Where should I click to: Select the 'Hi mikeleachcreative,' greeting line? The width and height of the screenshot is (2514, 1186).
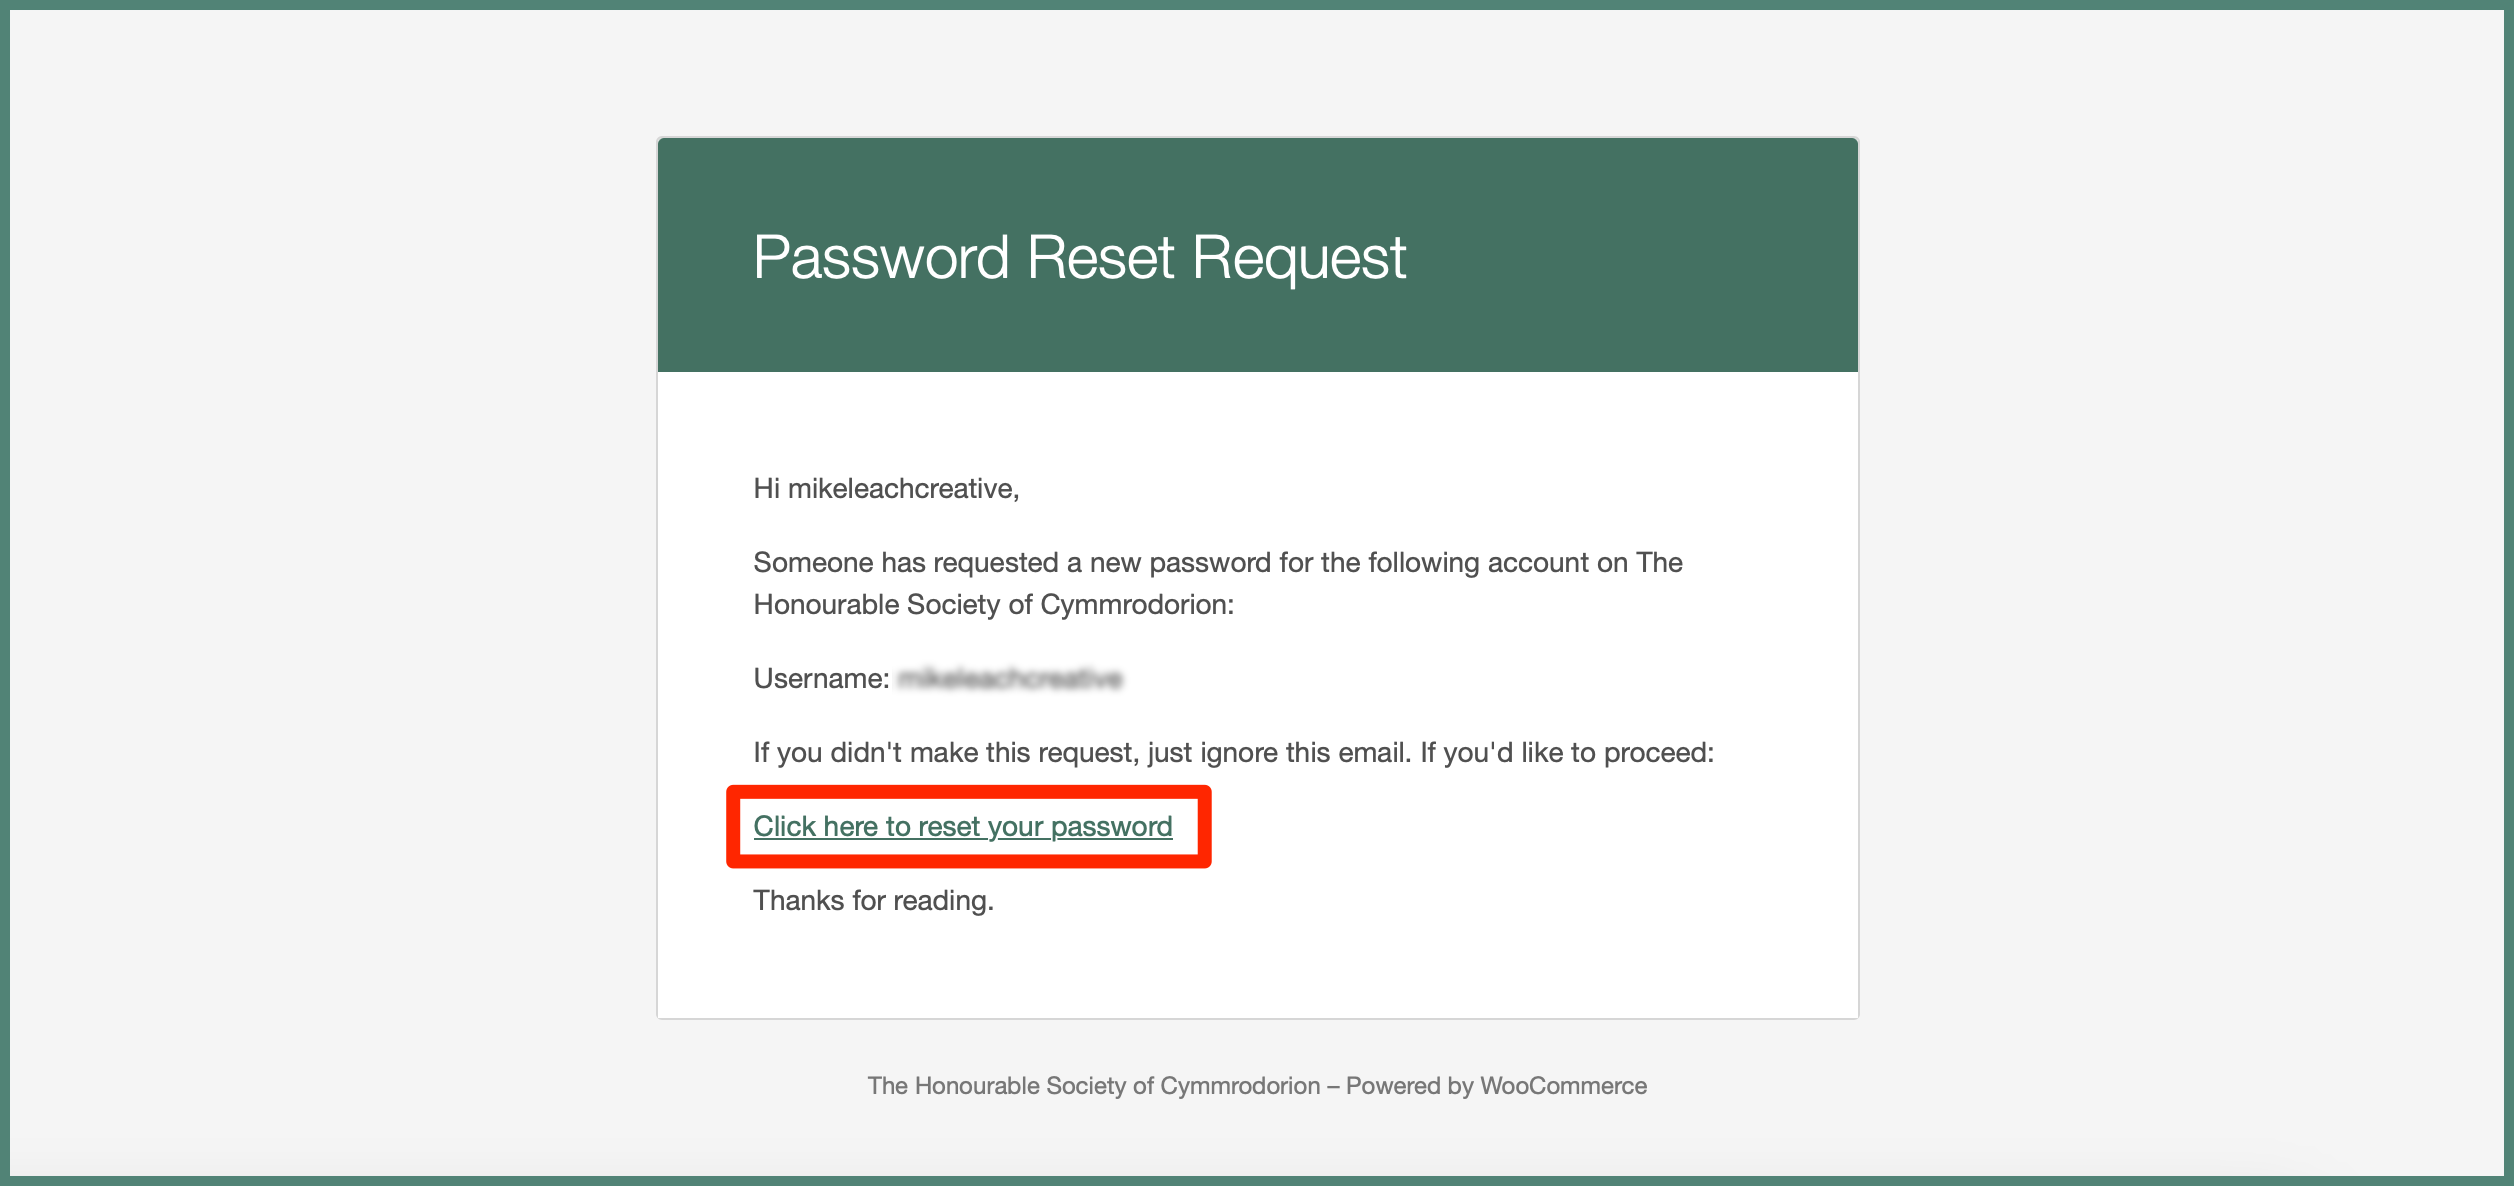pyautogui.click(x=886, y=488)
